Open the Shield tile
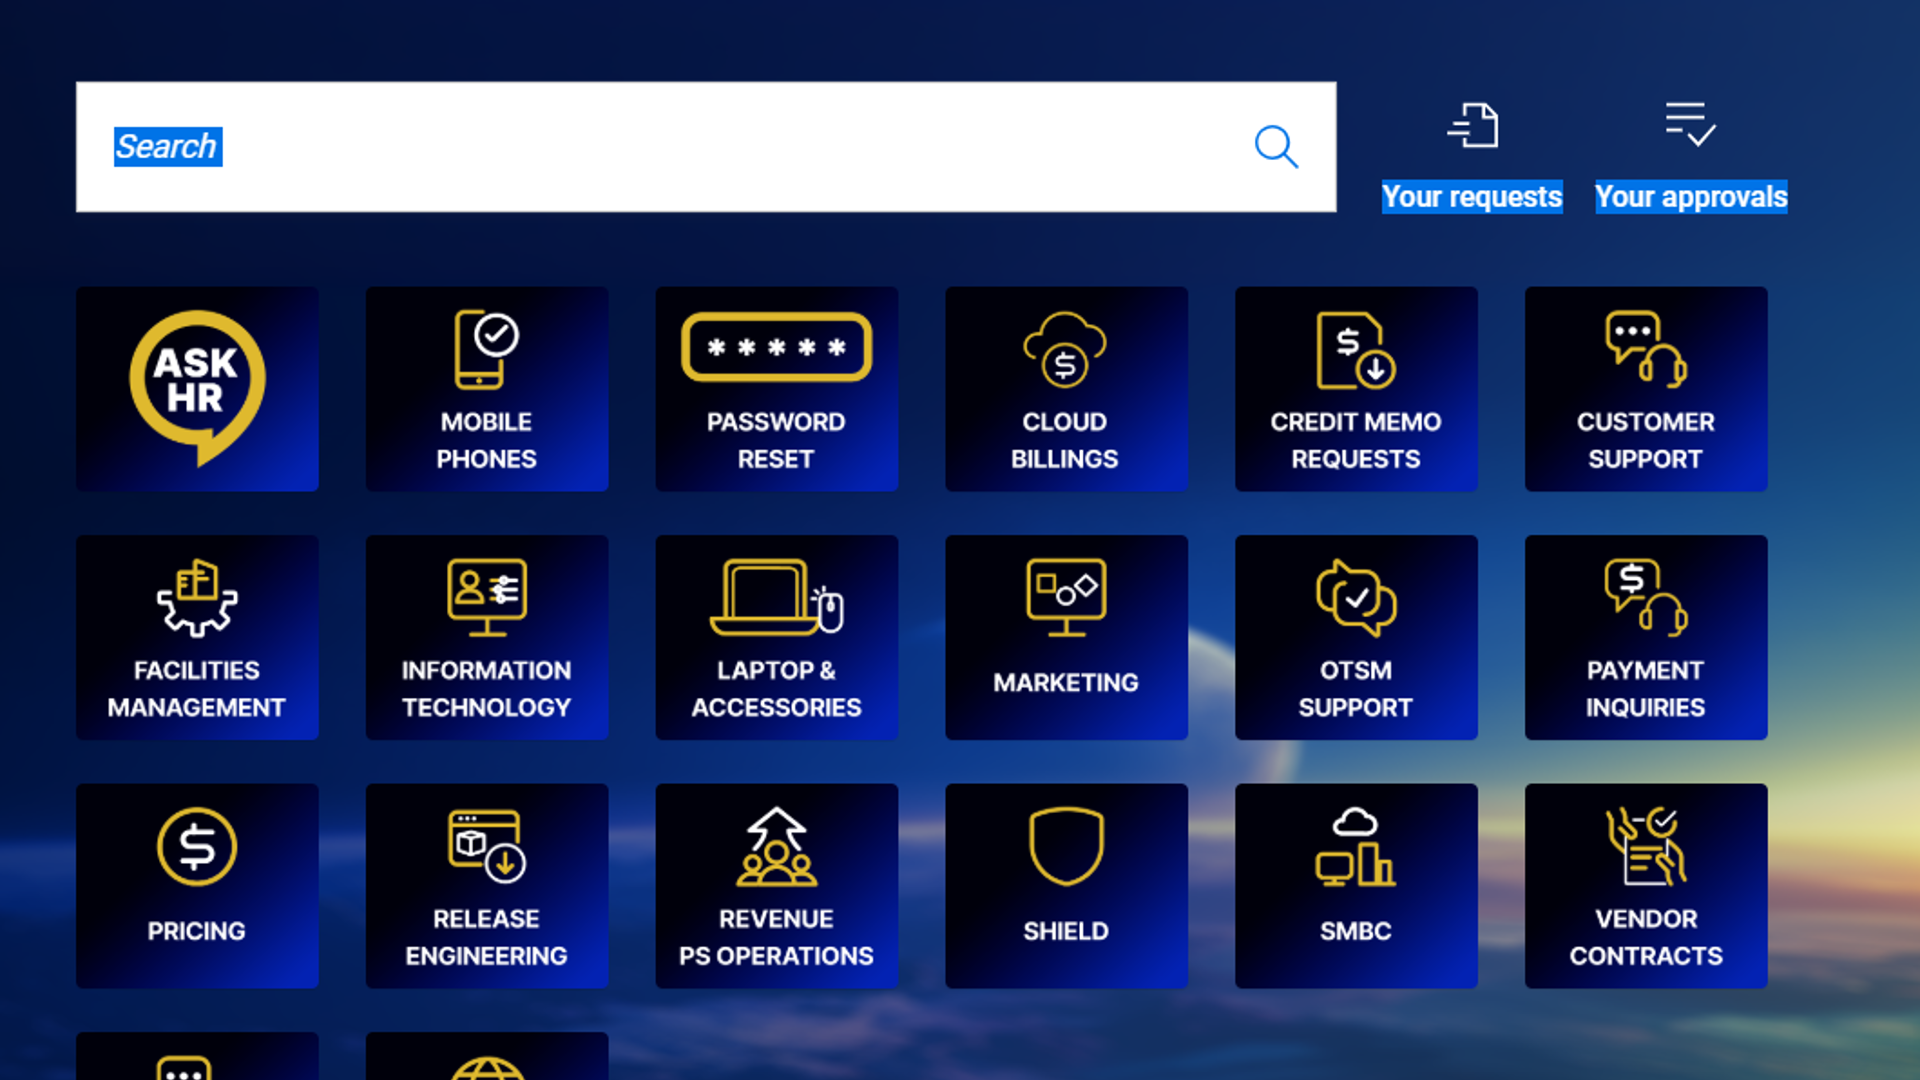The image size is (1920, 1080). coord(1066,886)
